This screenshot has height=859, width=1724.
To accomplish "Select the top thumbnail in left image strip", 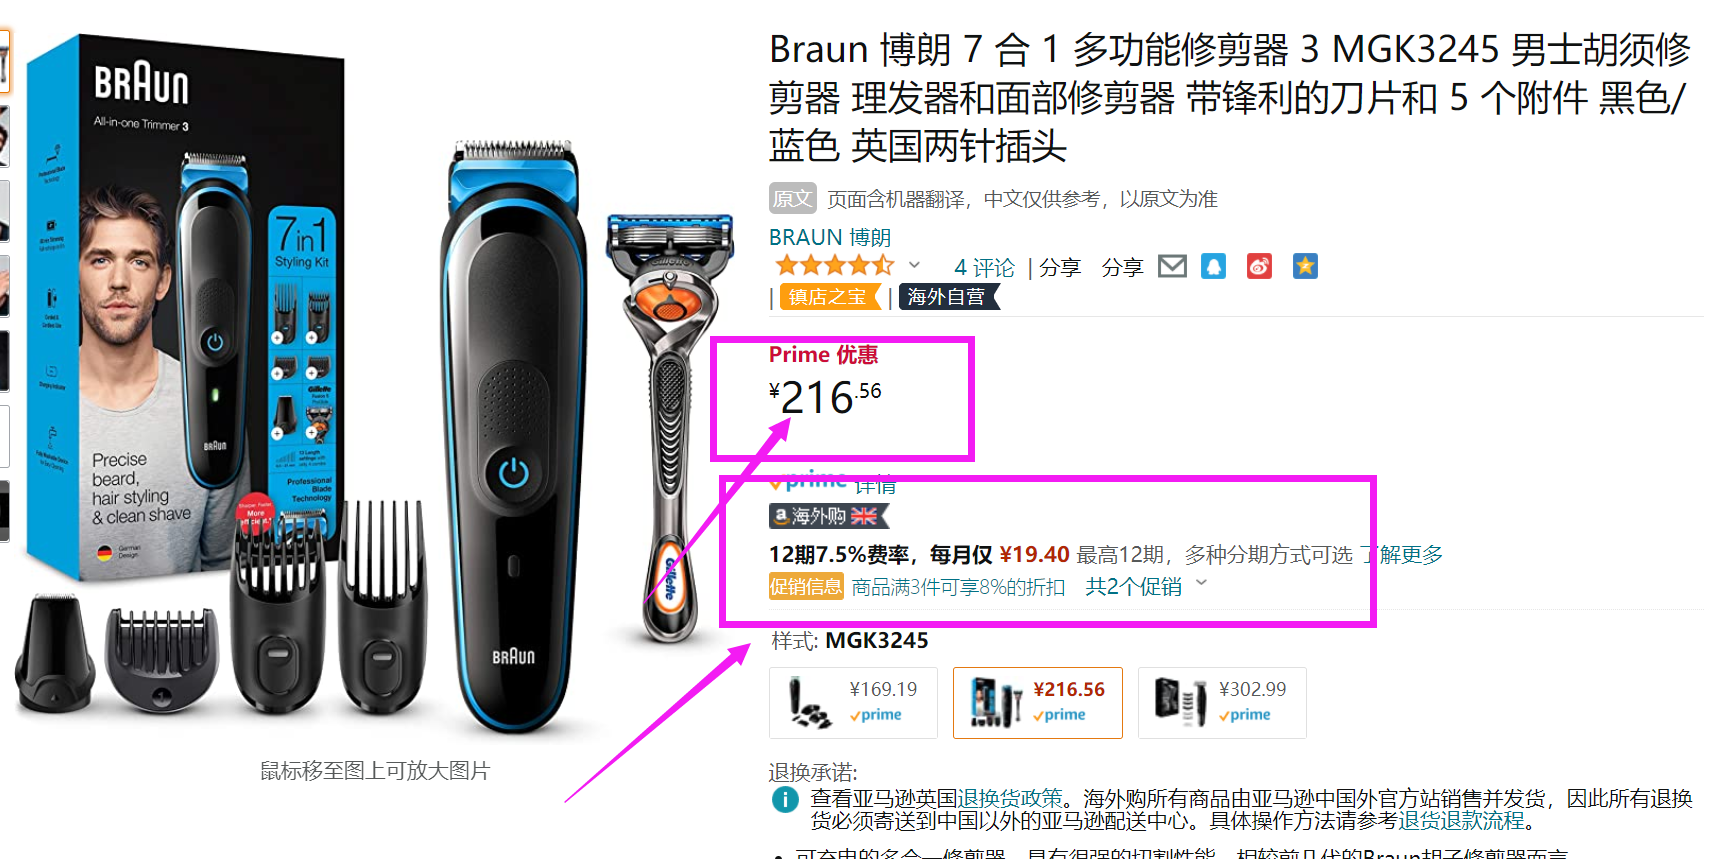I will click(x=4, y=62).
